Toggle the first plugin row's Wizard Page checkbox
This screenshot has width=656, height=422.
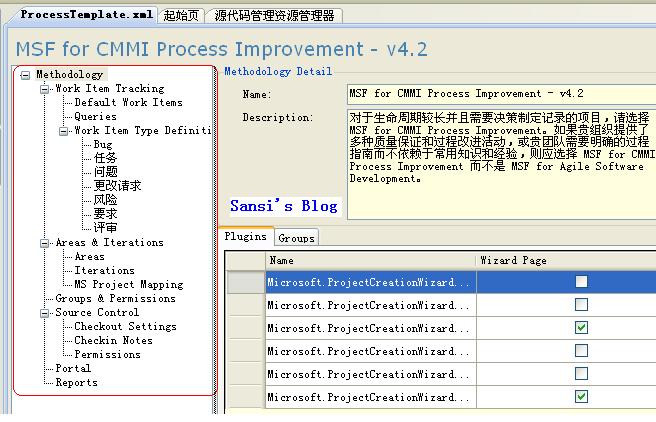pyautogui.click(x=581, y=283)
